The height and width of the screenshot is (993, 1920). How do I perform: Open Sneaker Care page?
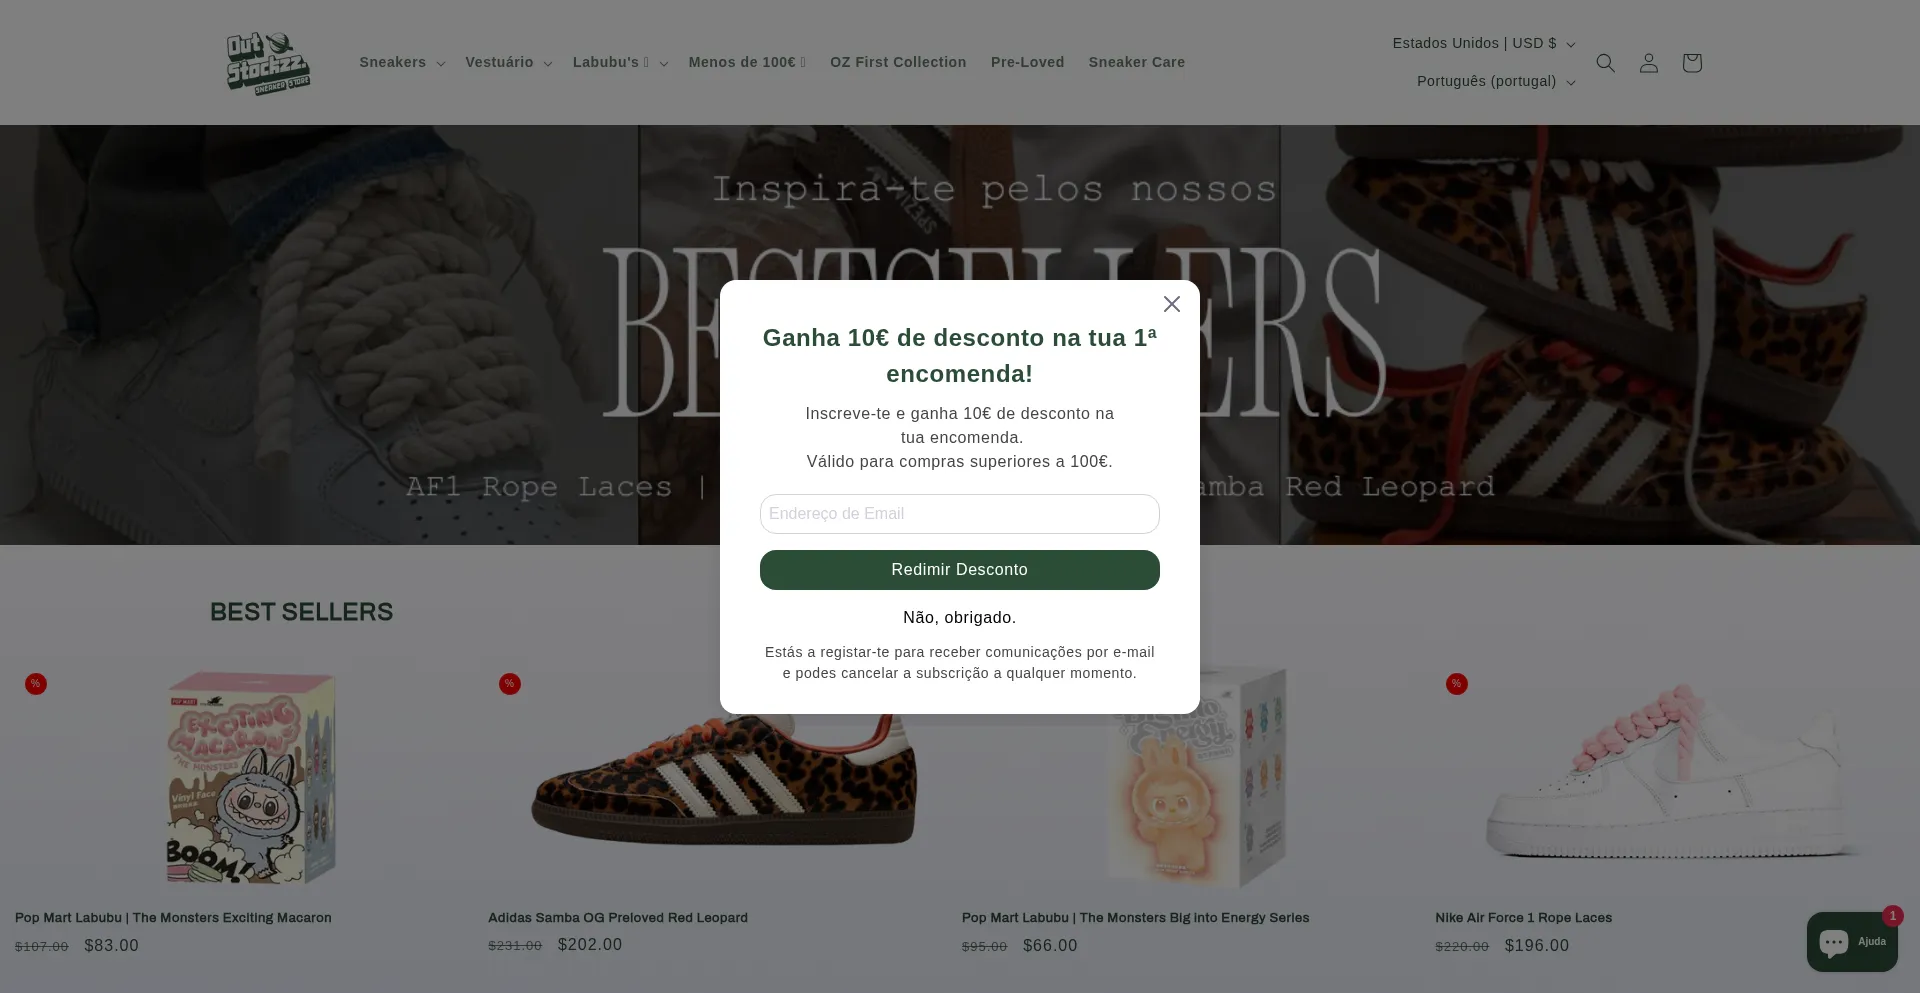[x=1137, y=62]
